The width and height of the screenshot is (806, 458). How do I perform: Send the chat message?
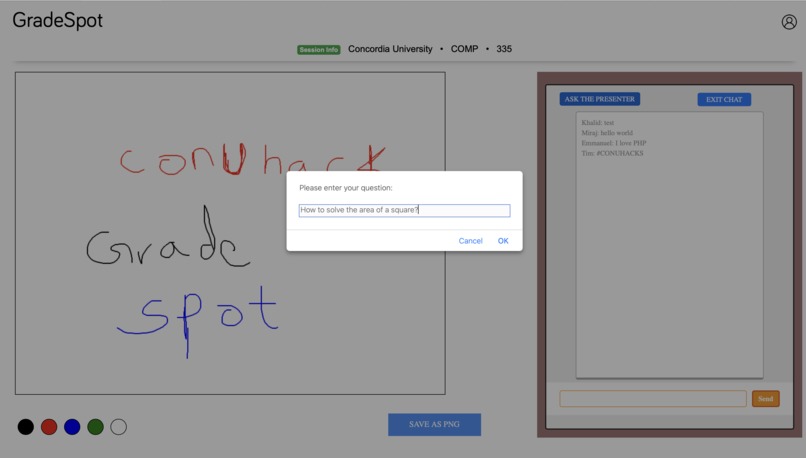[x=765, y=398]
